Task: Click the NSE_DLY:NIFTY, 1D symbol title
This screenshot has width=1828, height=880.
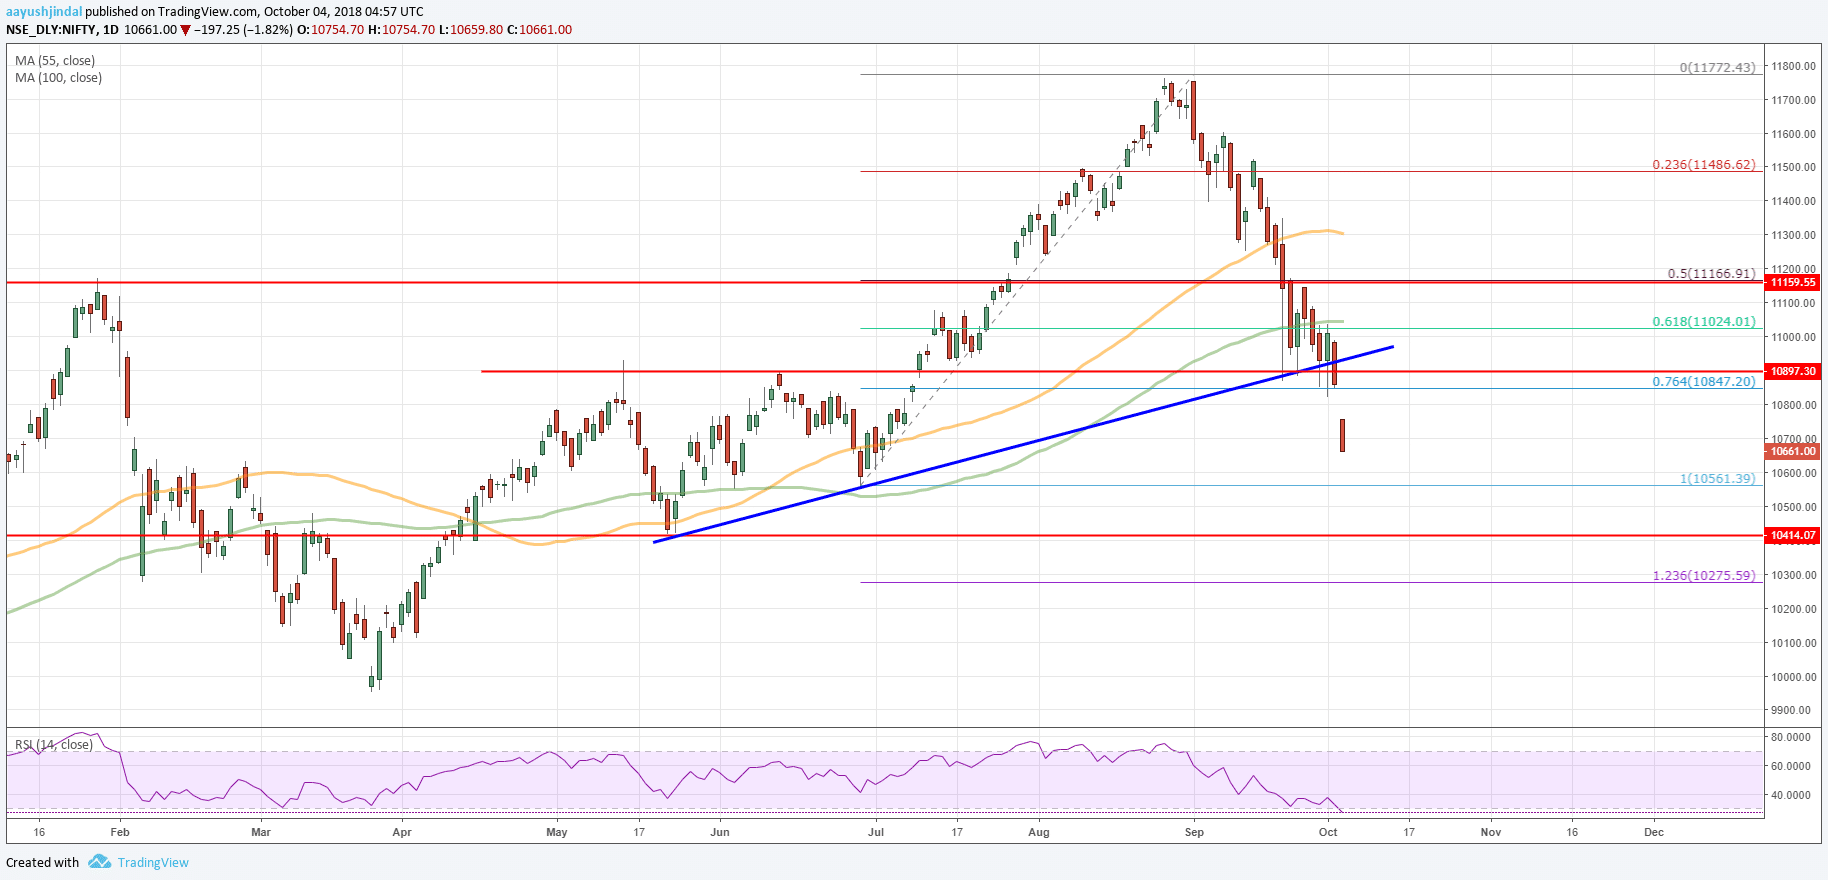Action: click(x=62, y=30)
